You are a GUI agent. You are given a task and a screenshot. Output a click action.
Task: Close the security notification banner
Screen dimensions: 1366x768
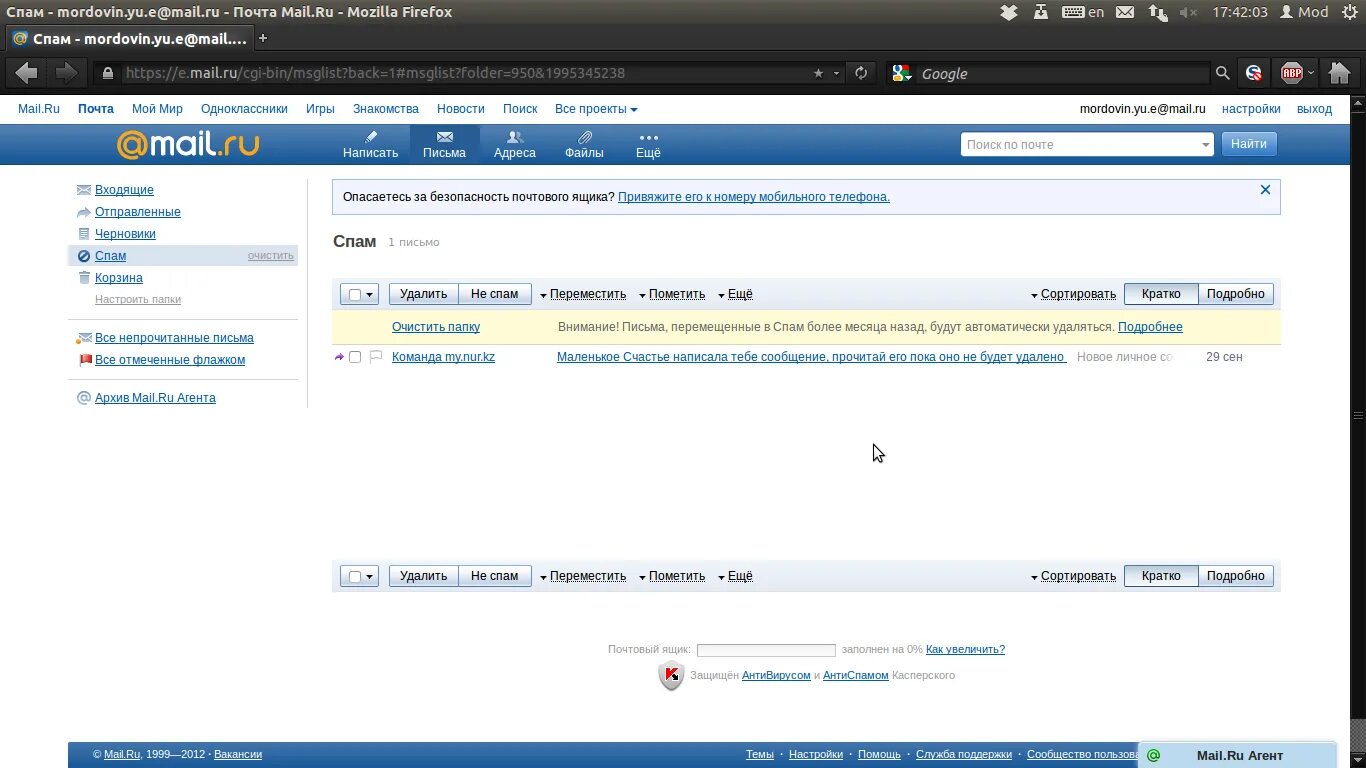1265,189
